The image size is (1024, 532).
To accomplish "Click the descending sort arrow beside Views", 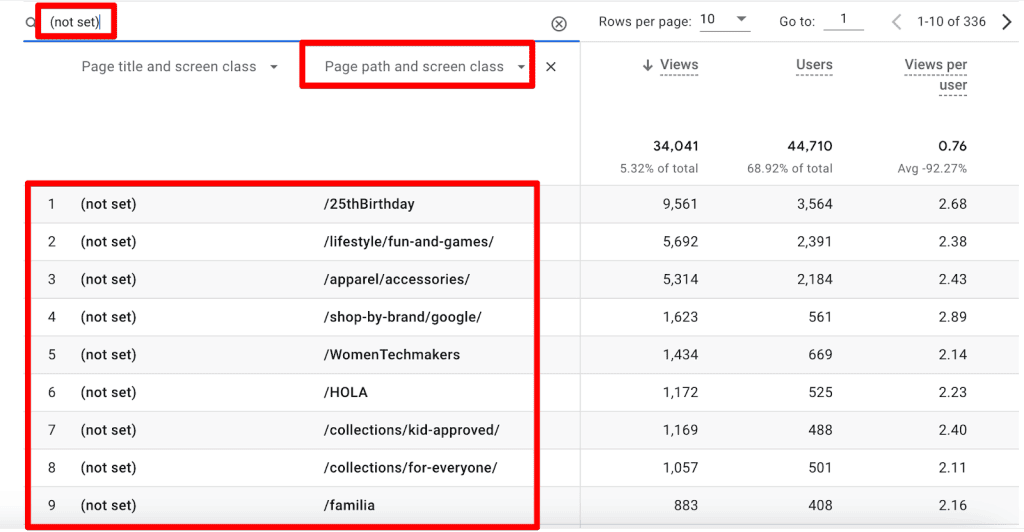I will pyautogui.click(x=647, y=65).
